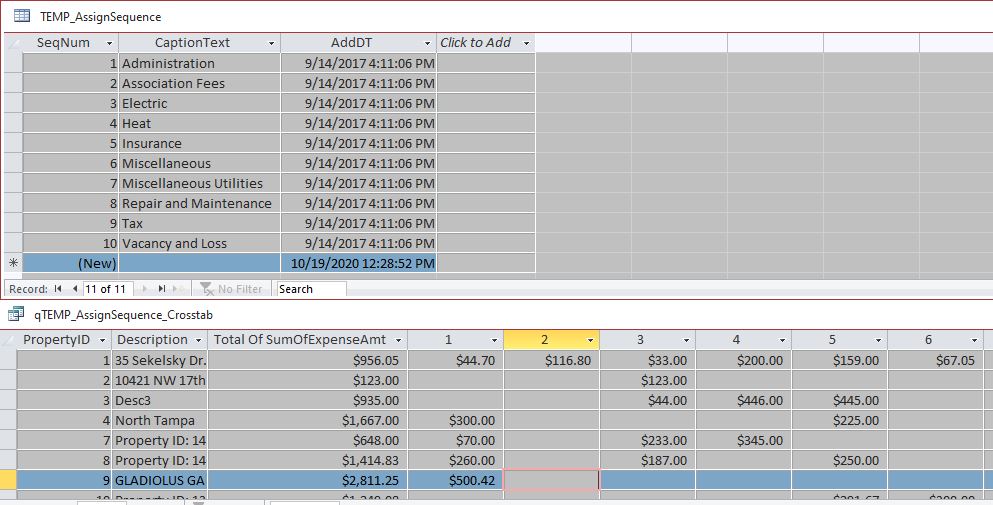This screenshot has height=505, width=993.
Task: Select the Administration caption cell
Action: click(199, 63)
